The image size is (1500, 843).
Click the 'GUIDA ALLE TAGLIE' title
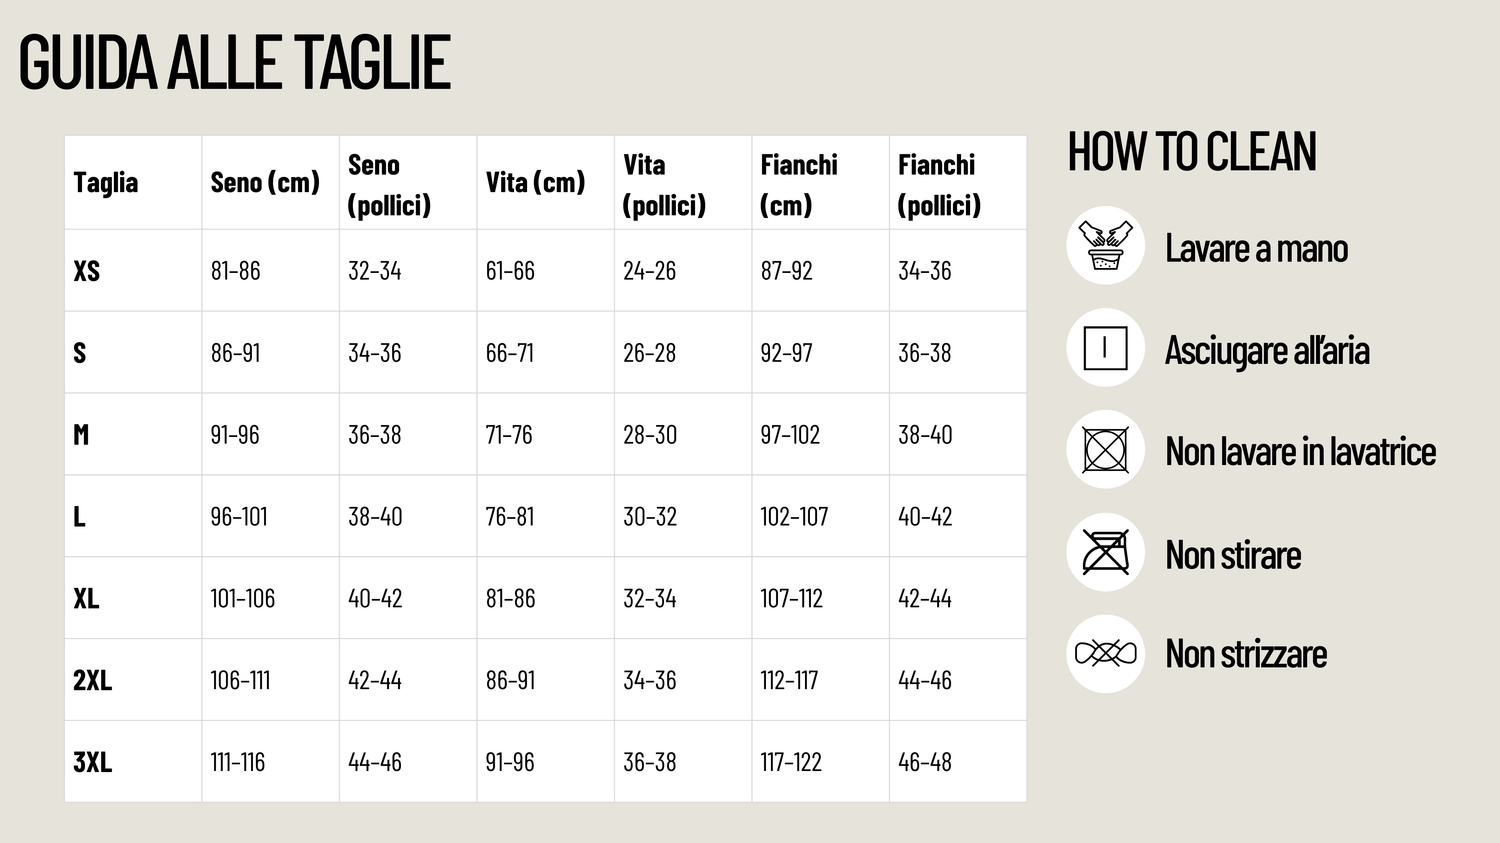235,63
